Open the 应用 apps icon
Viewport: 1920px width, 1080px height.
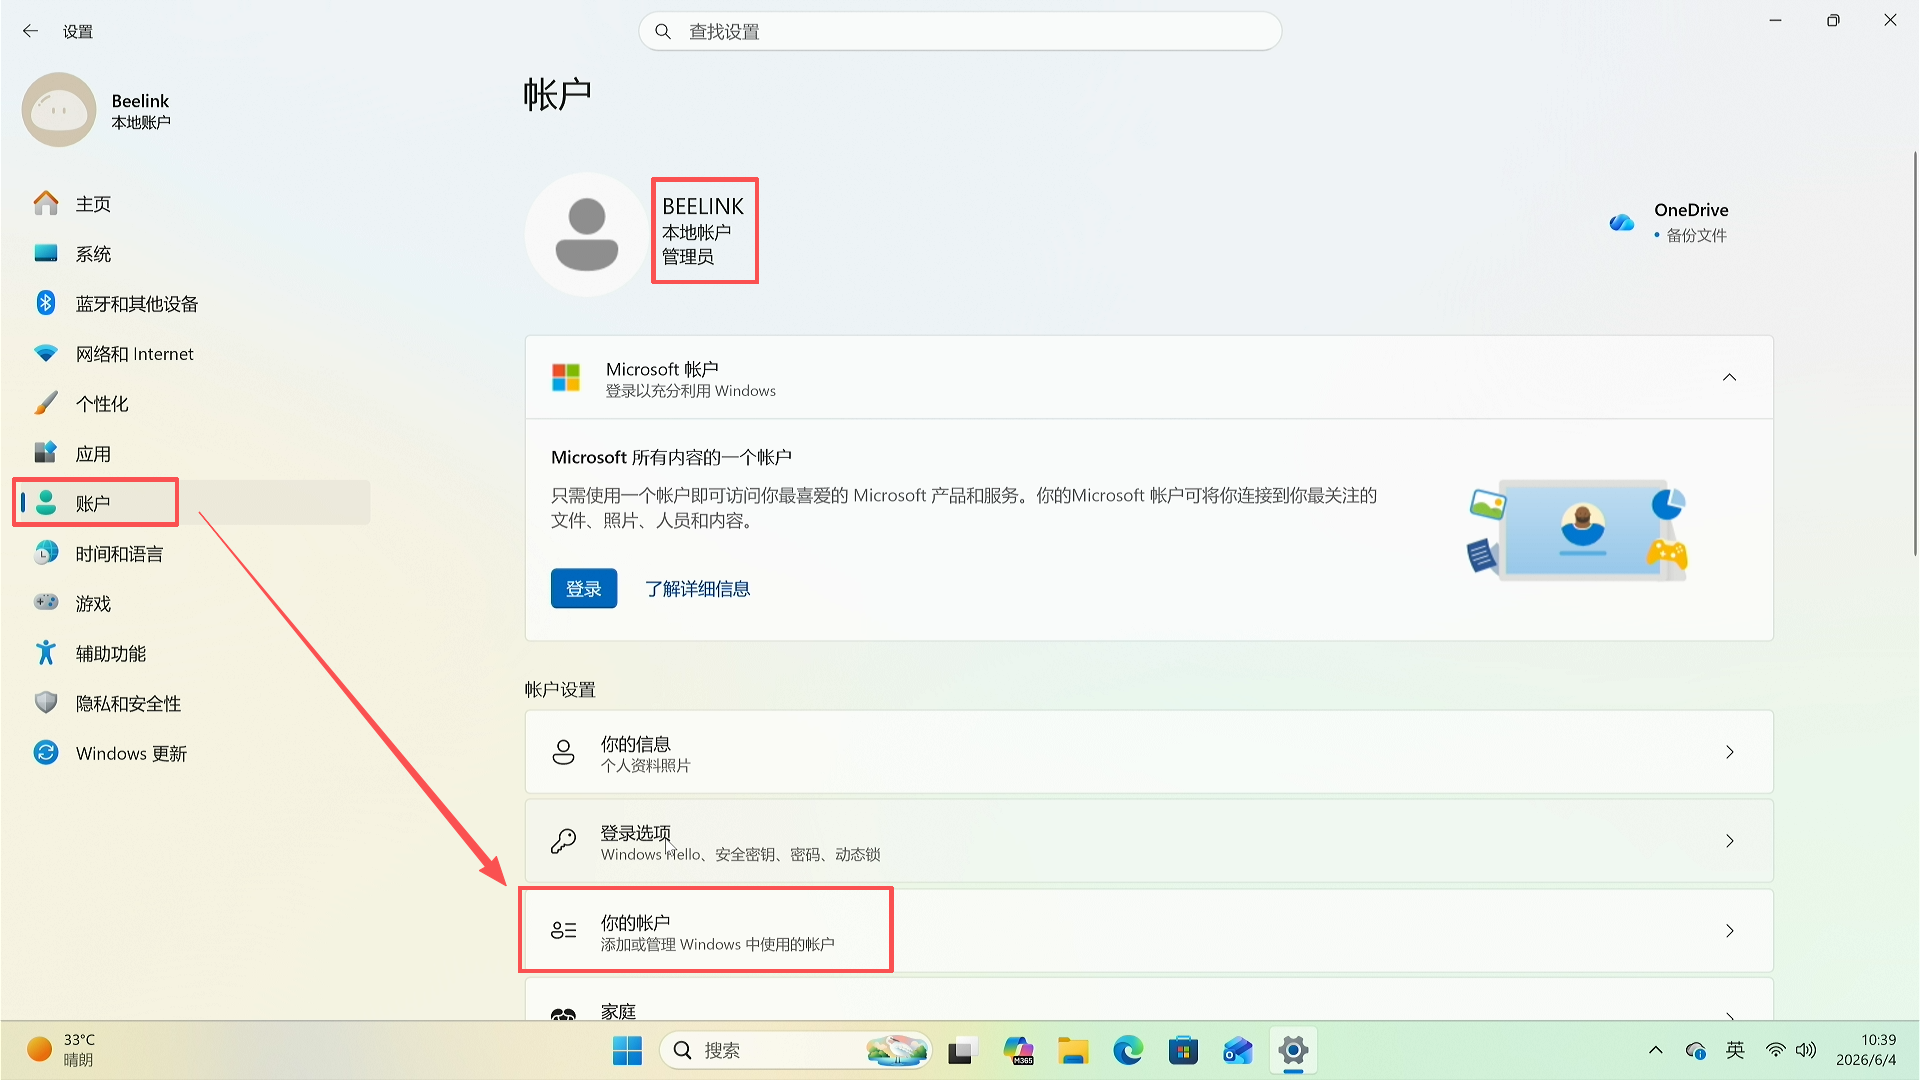click(46, 453)
